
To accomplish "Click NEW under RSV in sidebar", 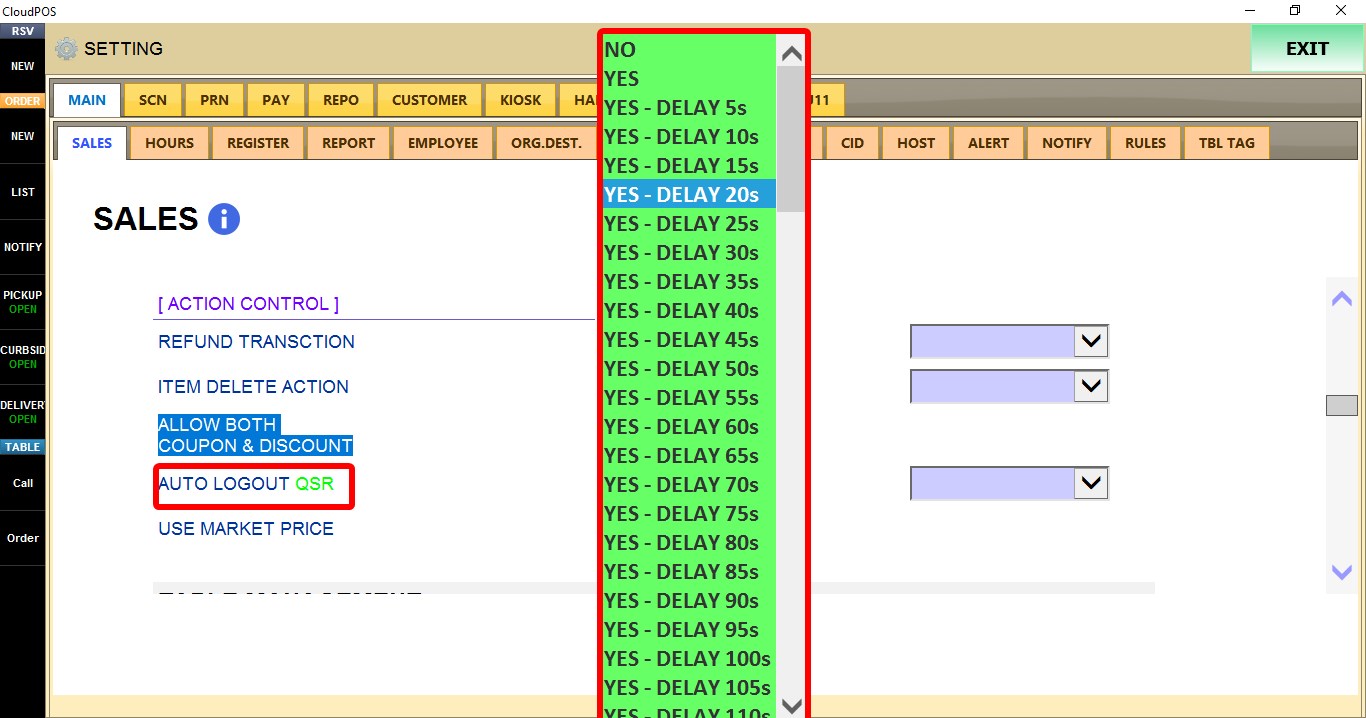I will pyautogui.click(x=22, y=66).
